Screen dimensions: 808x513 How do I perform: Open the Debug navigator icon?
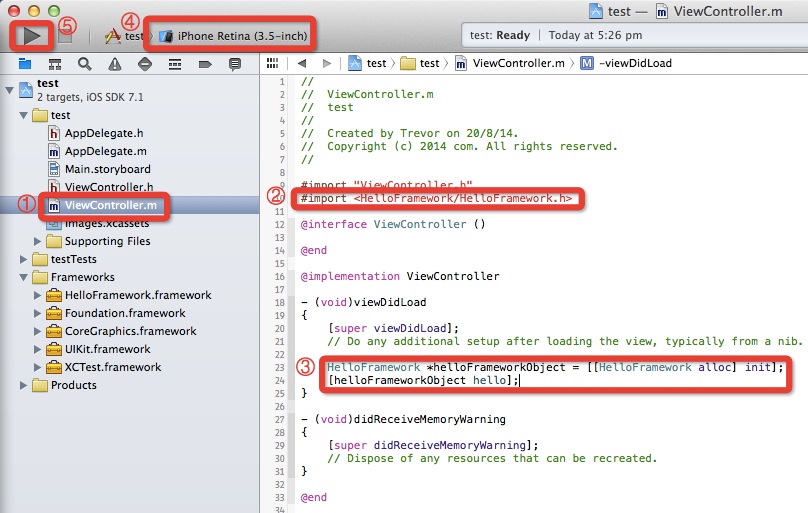pyautogui.click(x=175, y=63)
